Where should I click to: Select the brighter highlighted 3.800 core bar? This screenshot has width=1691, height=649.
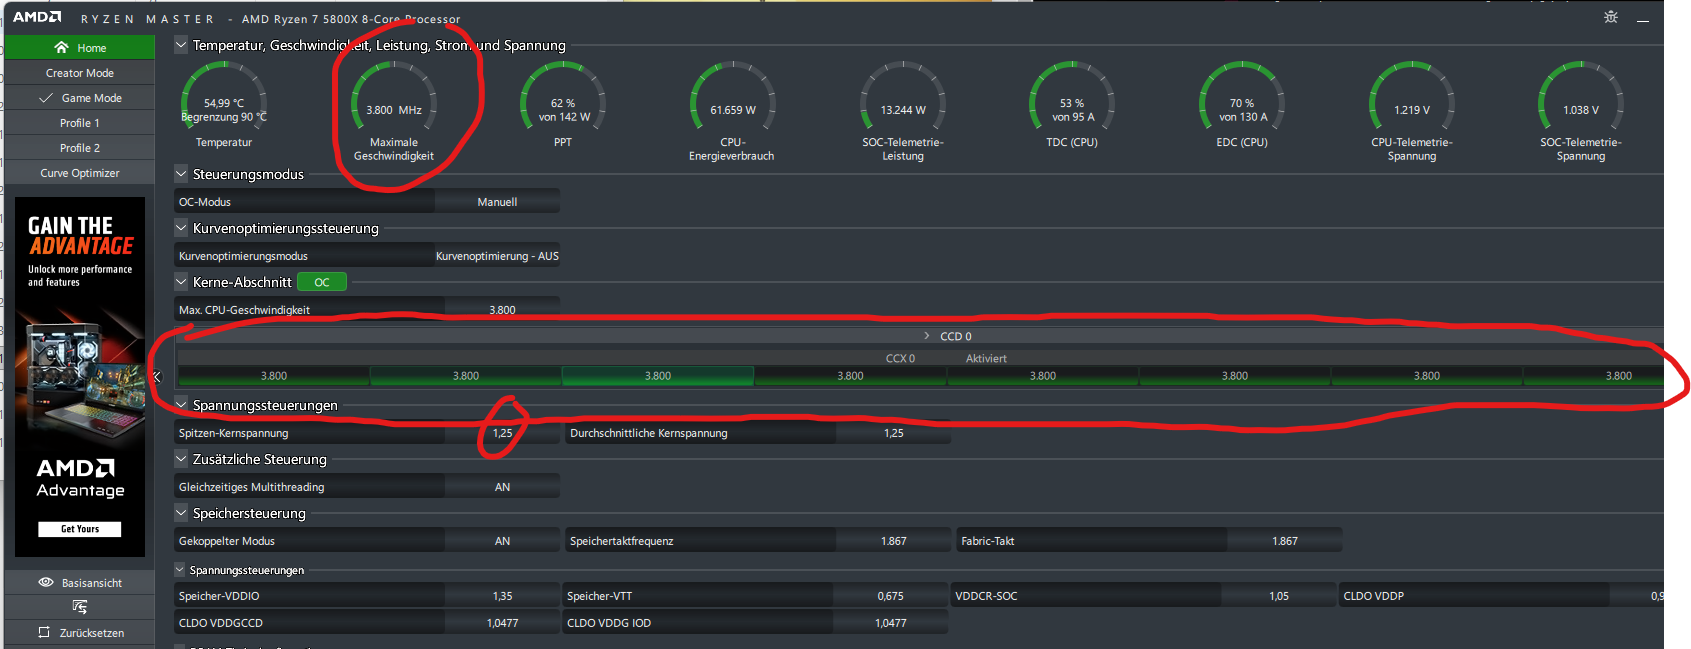pyautogui.click(x=658, y=376)
